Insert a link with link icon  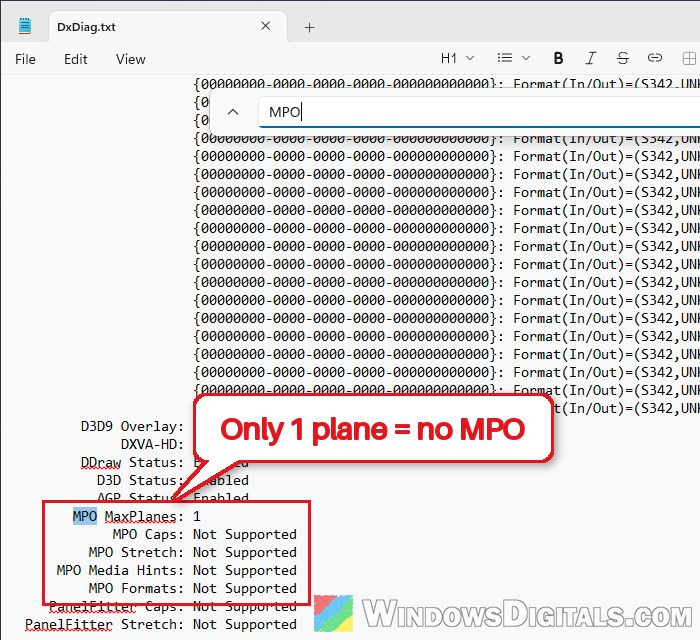pos(655,58)
